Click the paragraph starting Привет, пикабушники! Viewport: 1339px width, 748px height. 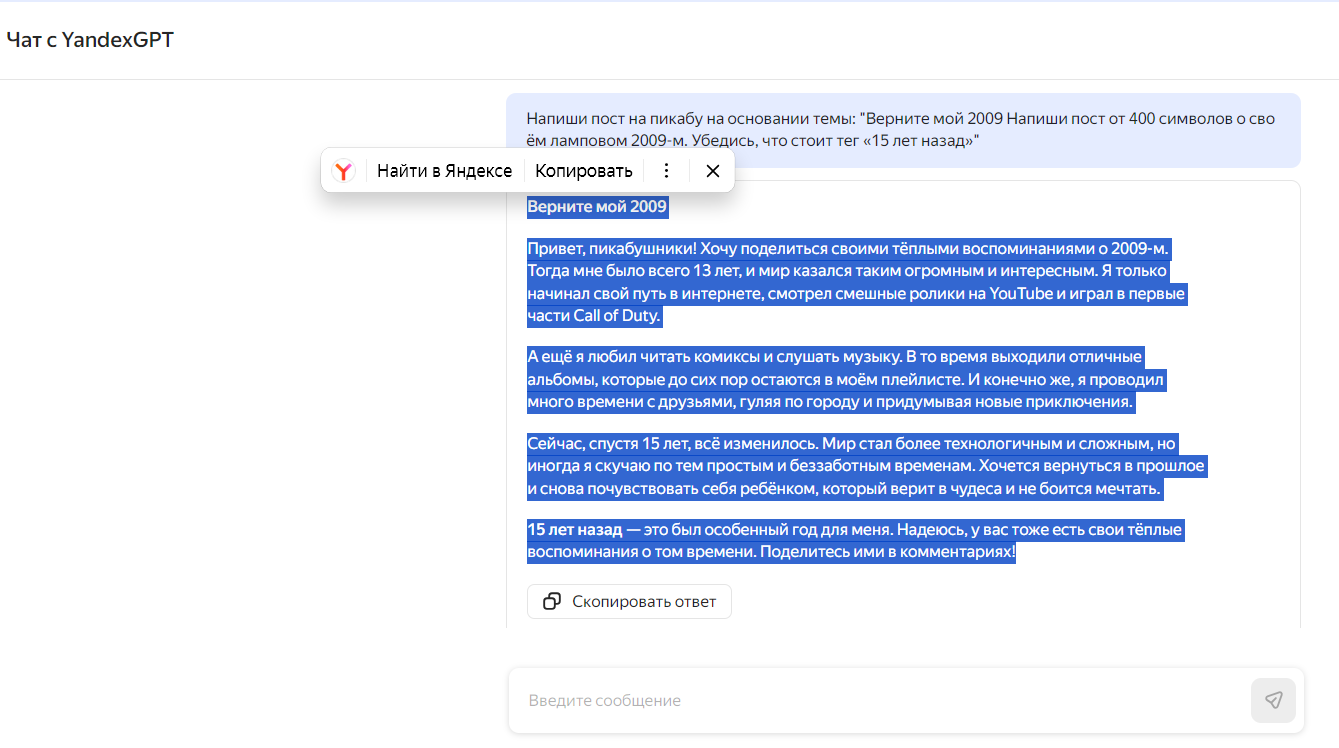pos(857,283)
